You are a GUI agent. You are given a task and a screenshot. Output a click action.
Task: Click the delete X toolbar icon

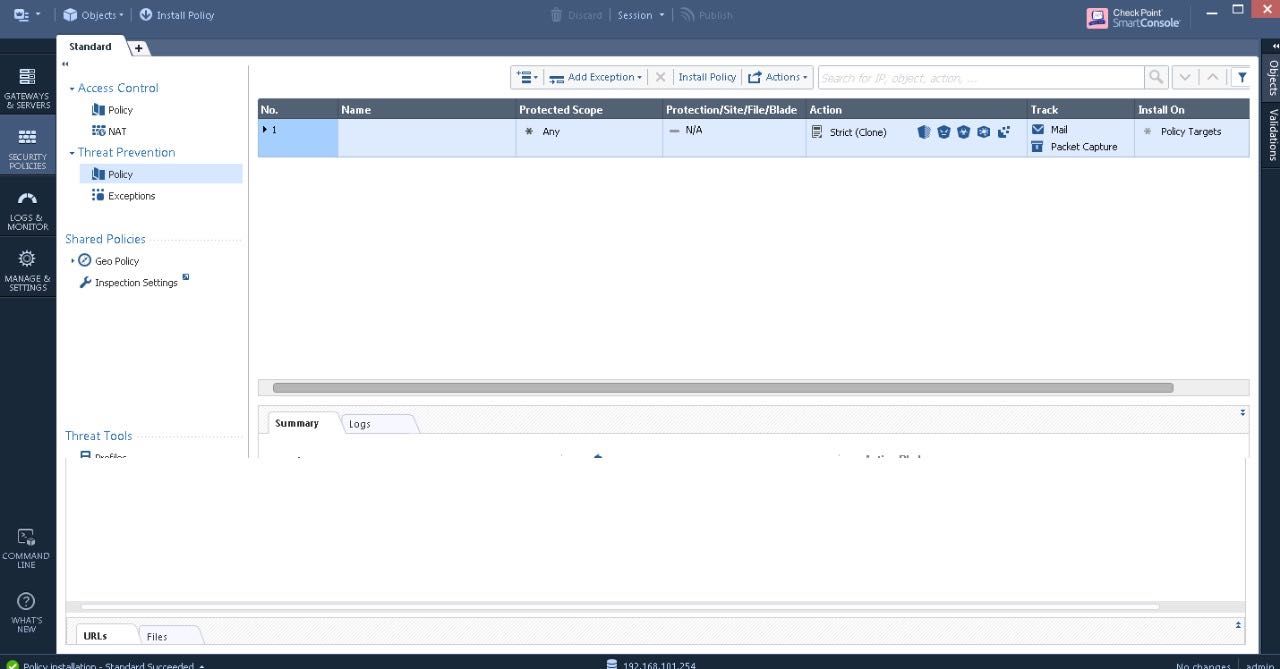(660, 77)
